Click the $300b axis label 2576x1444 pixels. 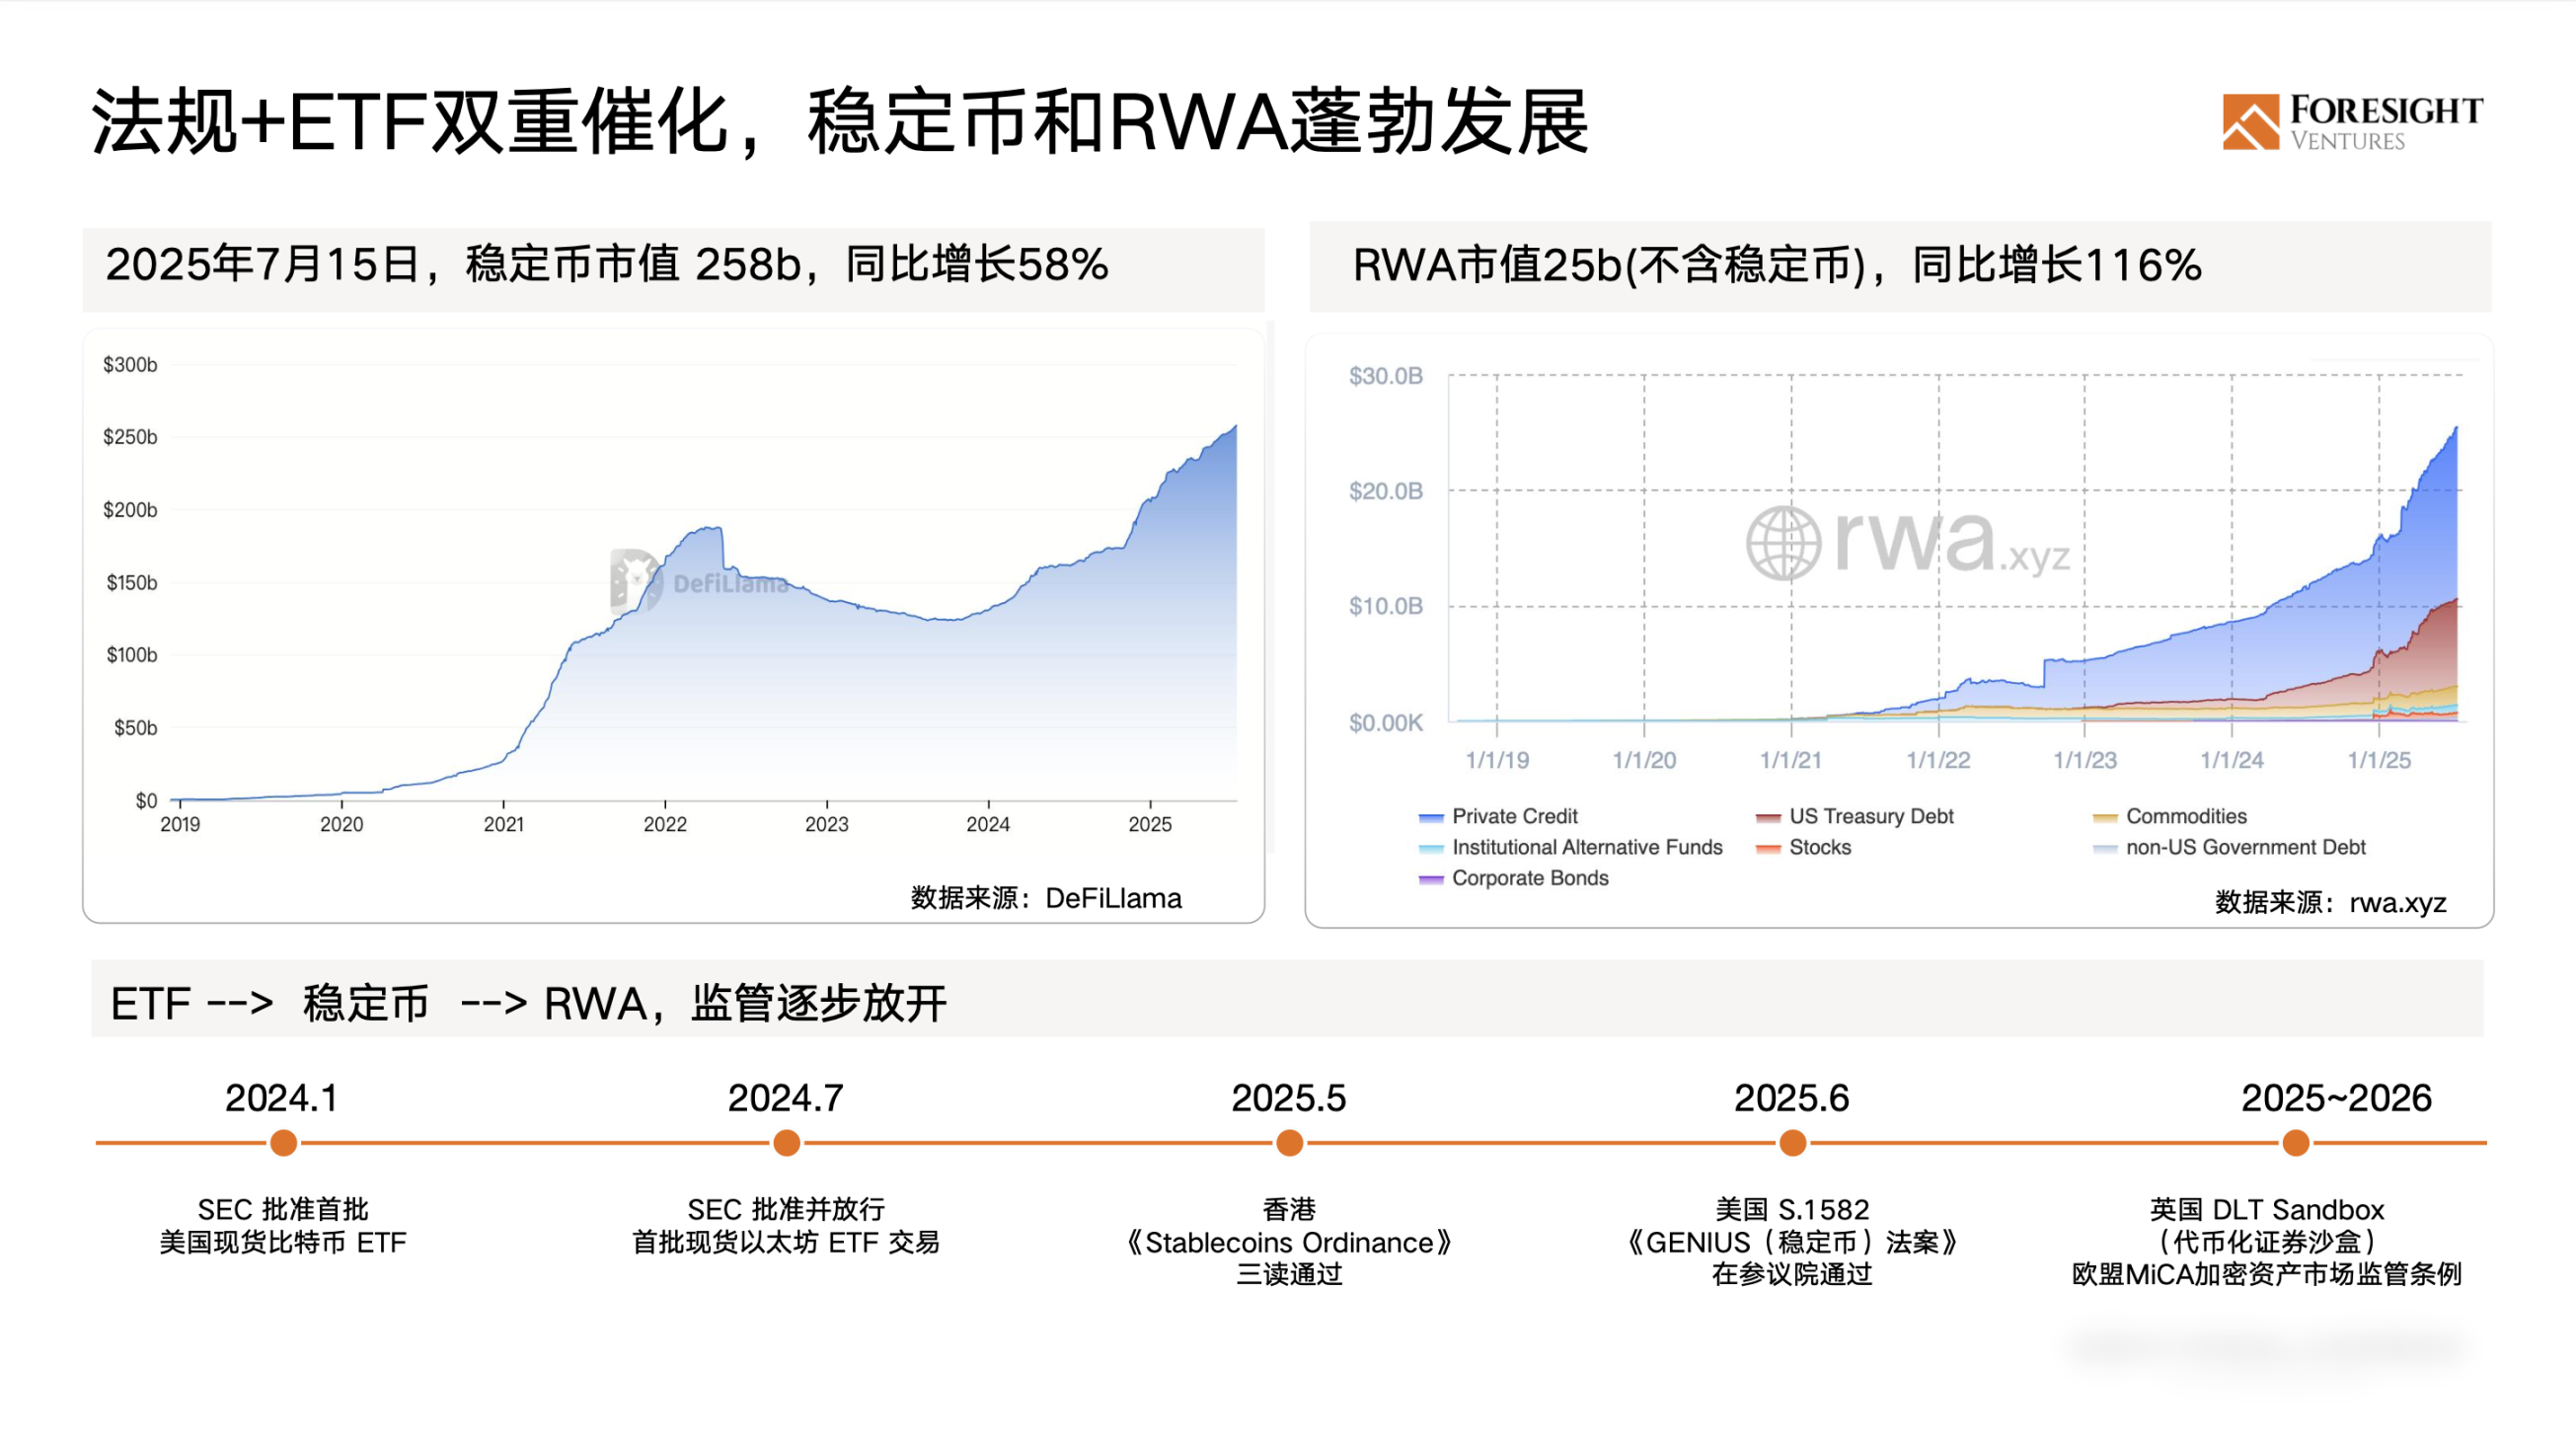coord(130,364)
